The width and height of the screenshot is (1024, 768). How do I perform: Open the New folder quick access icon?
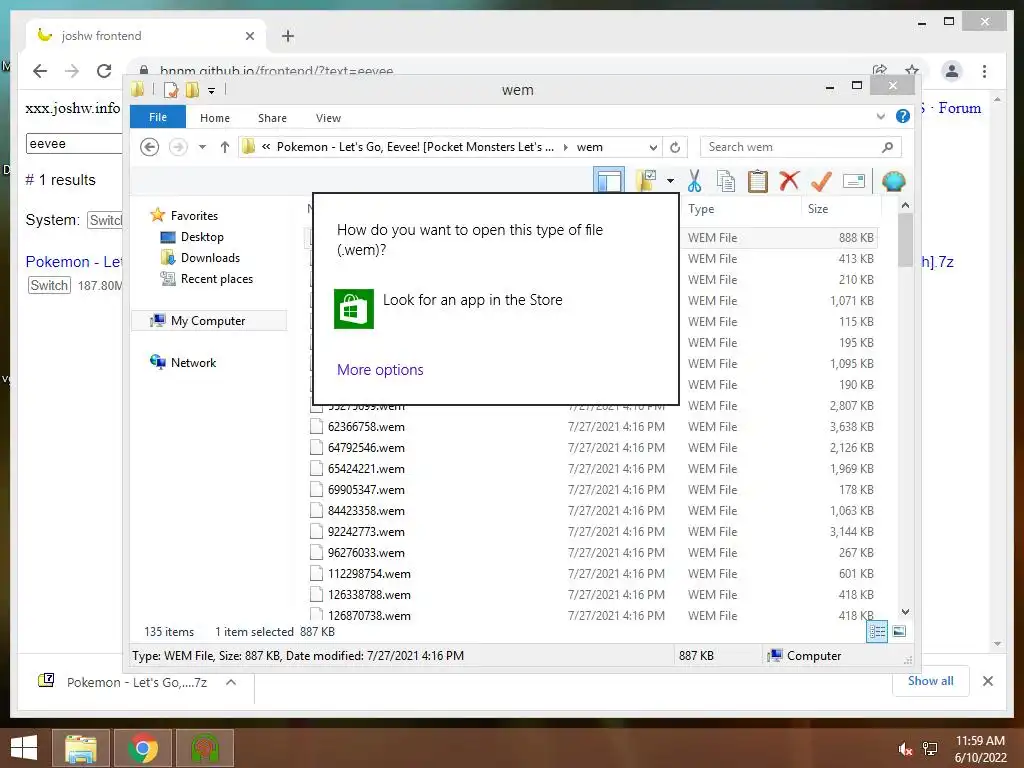tap(192, 90)
